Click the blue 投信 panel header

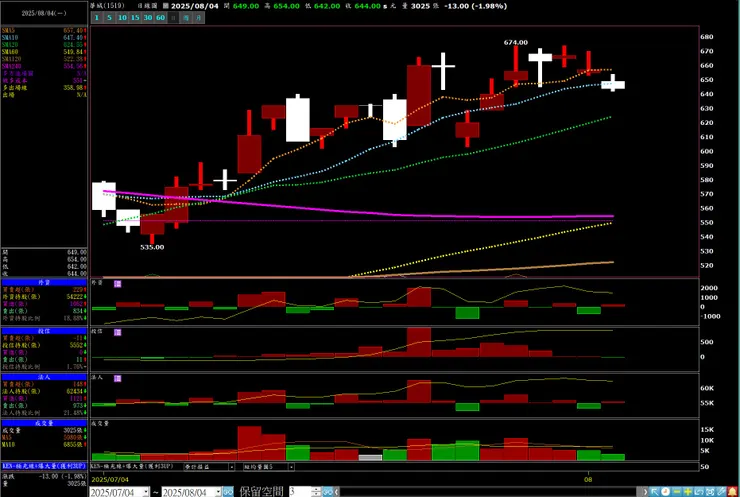click(x=44, y=331)
